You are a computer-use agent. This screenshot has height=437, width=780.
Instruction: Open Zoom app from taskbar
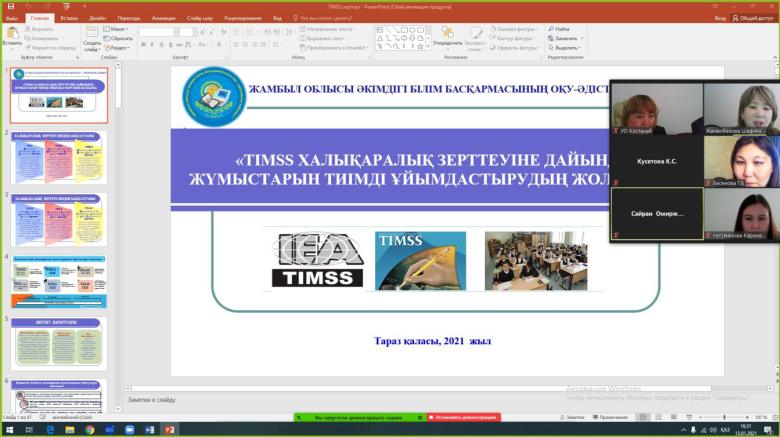click(129, 430)
